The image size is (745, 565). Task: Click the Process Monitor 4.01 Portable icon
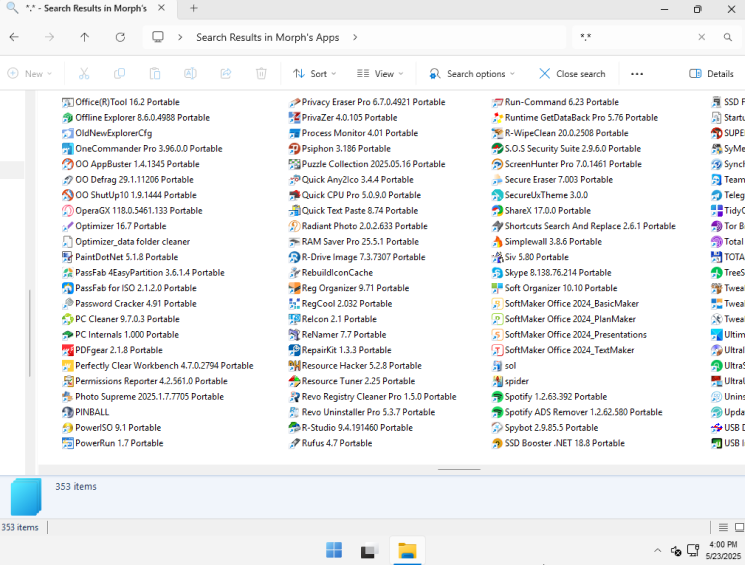click(x=294, y=134)
